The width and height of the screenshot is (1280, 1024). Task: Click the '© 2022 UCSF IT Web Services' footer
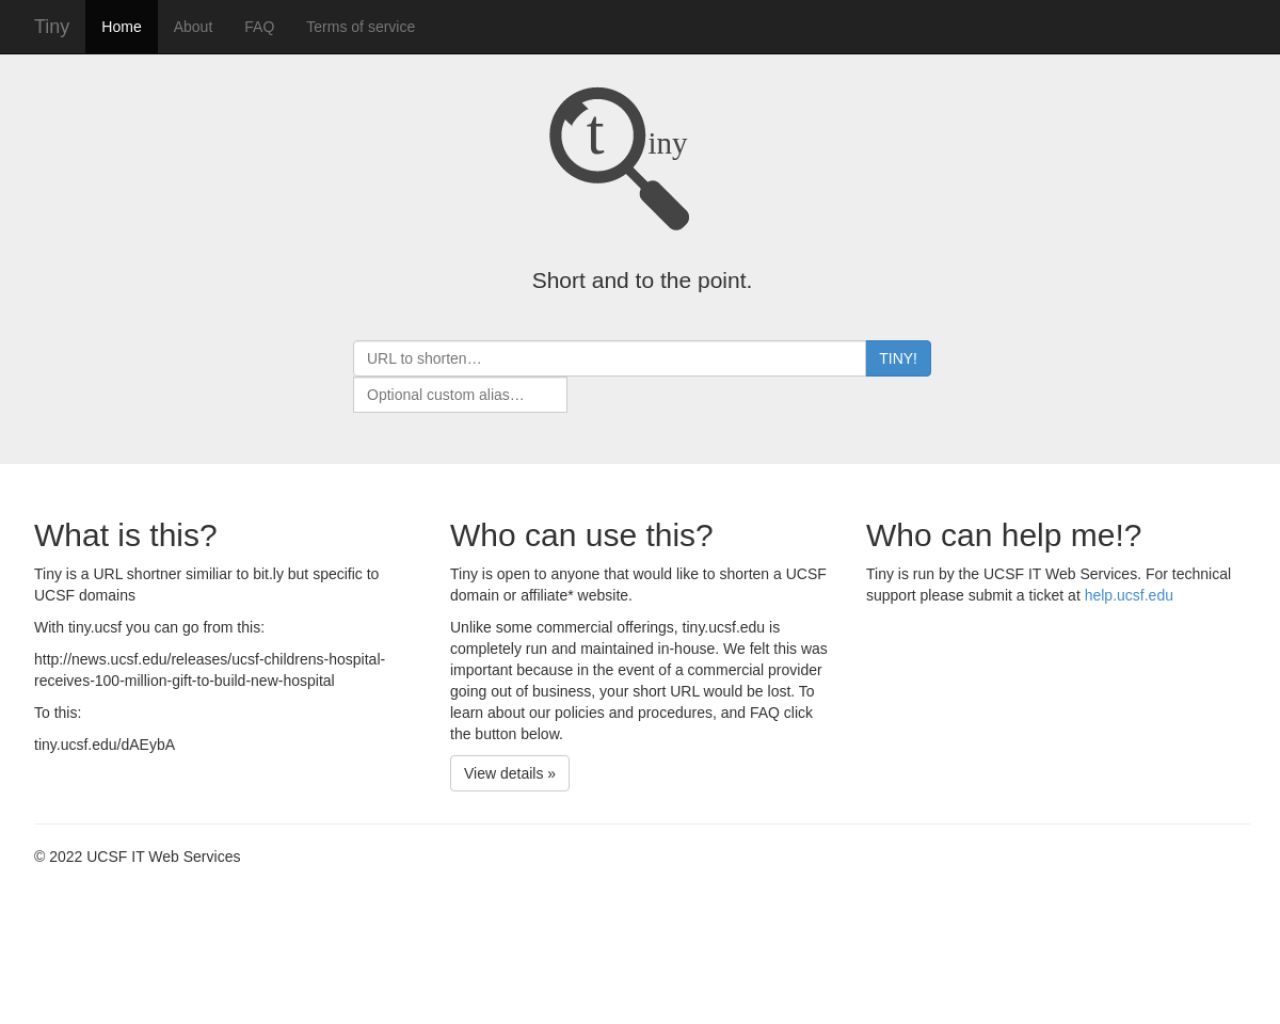(137, 857)
